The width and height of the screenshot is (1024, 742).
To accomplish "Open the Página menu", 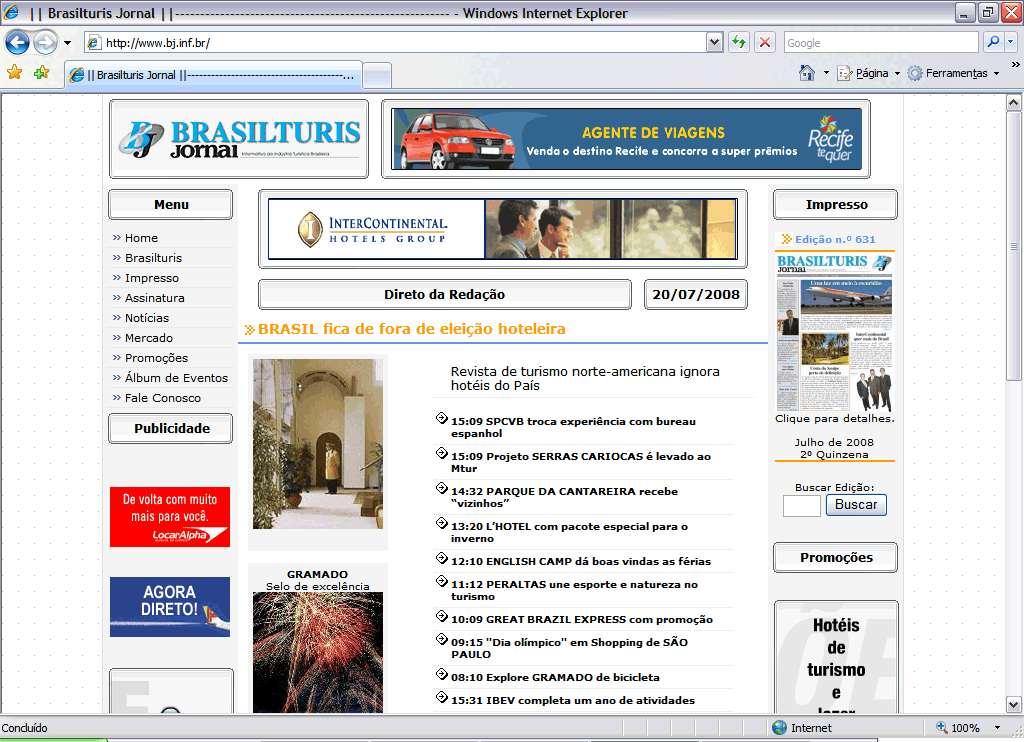I will coord(868,73).
